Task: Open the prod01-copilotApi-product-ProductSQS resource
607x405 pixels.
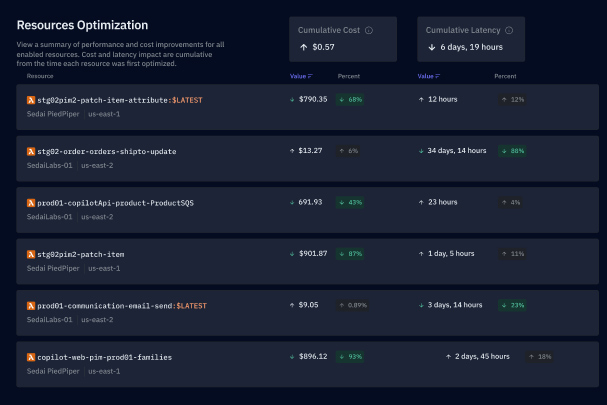Action: tap(115, 202)
